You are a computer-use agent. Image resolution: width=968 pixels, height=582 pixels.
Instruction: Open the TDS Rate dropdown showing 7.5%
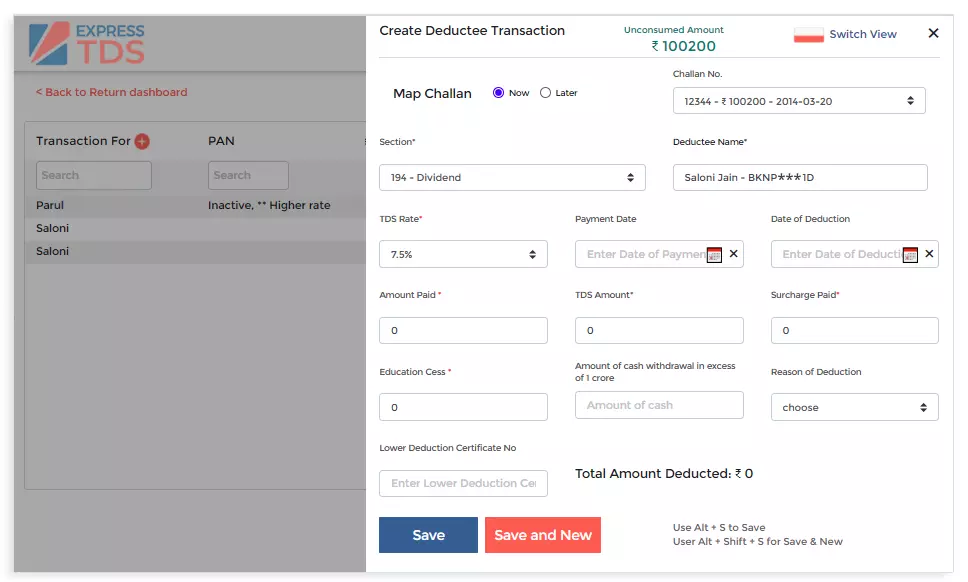[462, 254]
